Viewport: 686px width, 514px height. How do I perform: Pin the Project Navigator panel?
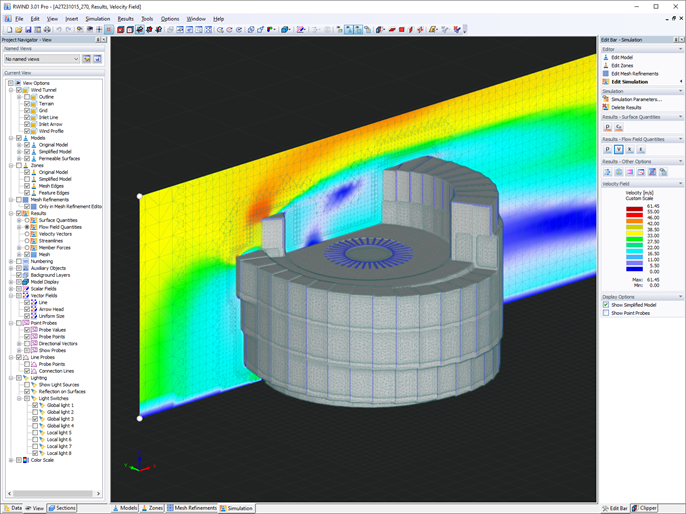[x=98, y=40]
